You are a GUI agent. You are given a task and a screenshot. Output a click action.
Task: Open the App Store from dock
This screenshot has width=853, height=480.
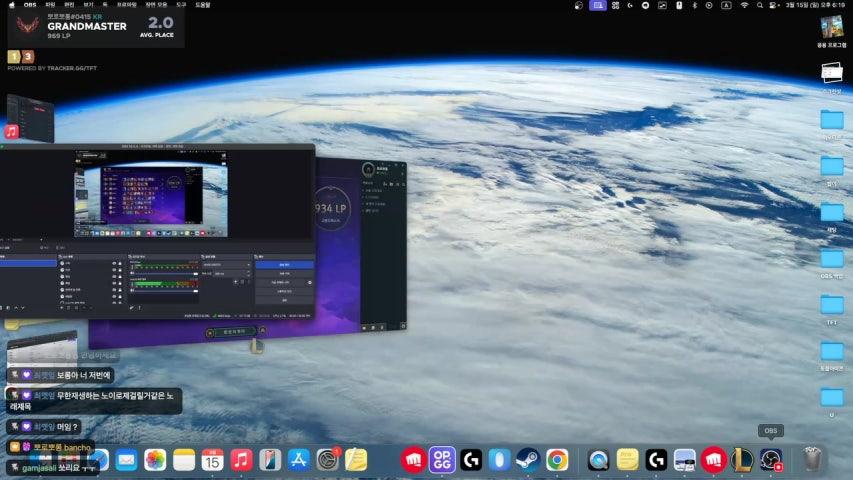pos(298,460)
